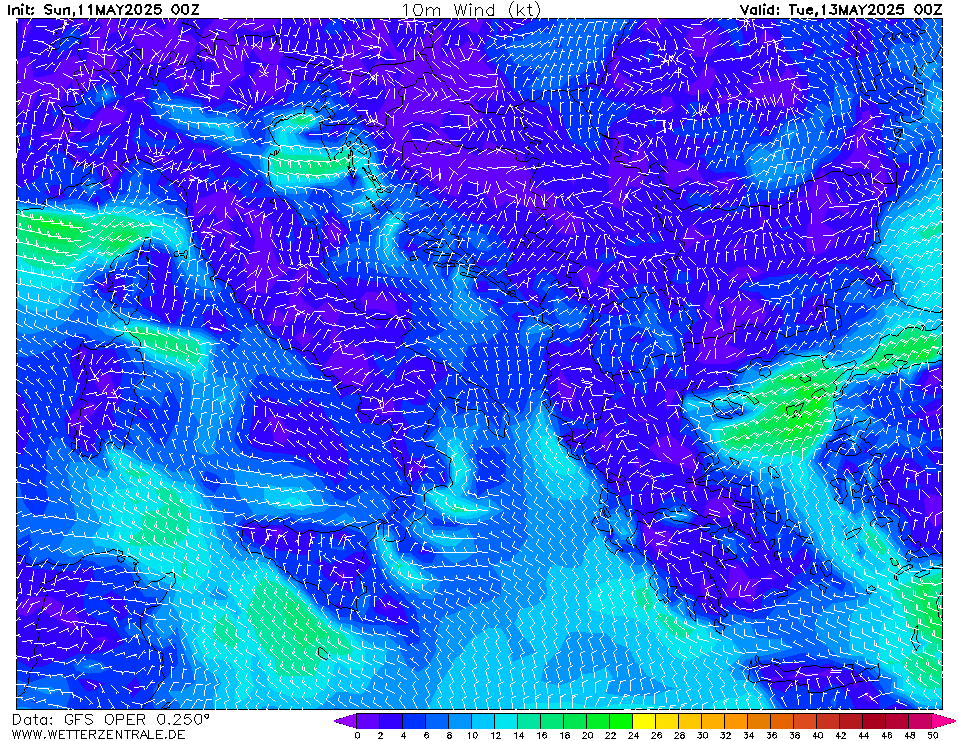The image size is (959, 741).
Task: Select the bright green 22–24 kt swatch
Action: 622,721
